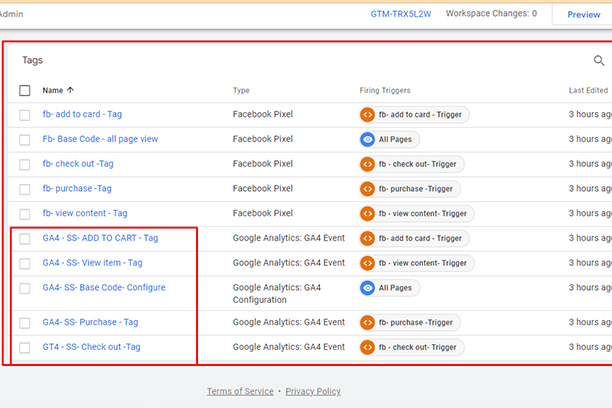The width and height of the screenshot is (612, 408).
Task: Open the tags search magnifier icon
Action: [599, 61]
